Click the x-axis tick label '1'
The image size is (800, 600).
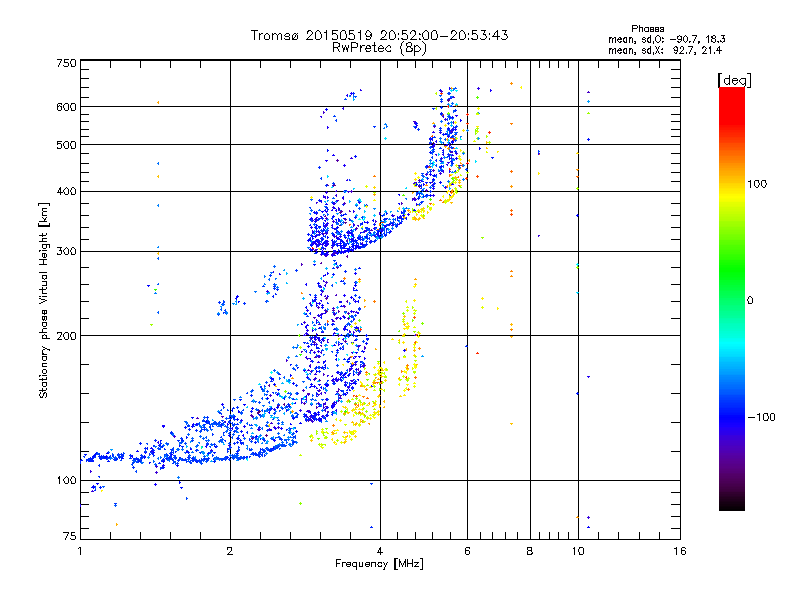[x=80, y=551]
